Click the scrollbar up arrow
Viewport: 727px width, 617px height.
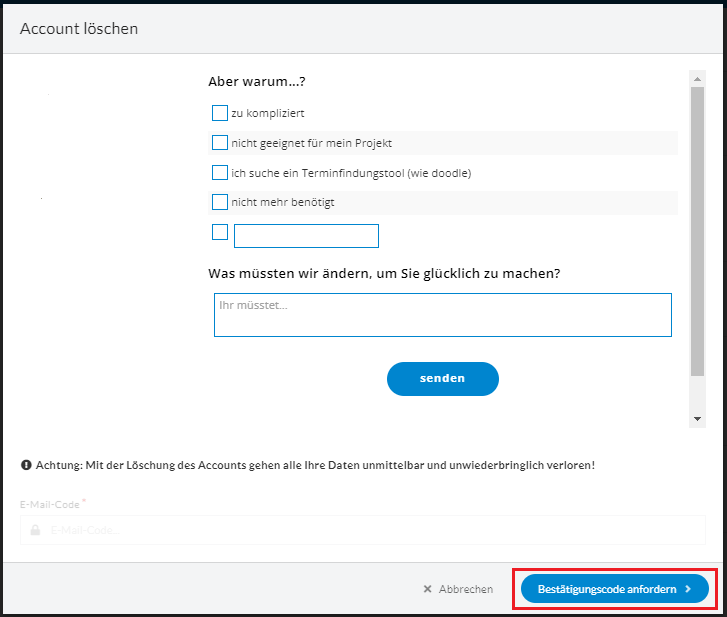(697, 77)
